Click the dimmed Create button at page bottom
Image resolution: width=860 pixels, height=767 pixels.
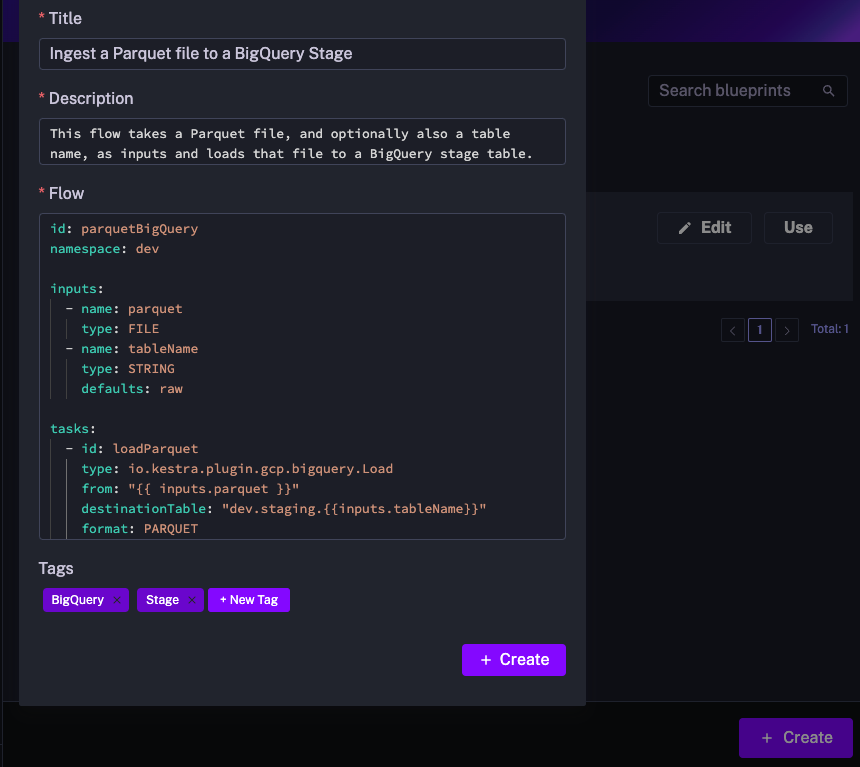795,738
